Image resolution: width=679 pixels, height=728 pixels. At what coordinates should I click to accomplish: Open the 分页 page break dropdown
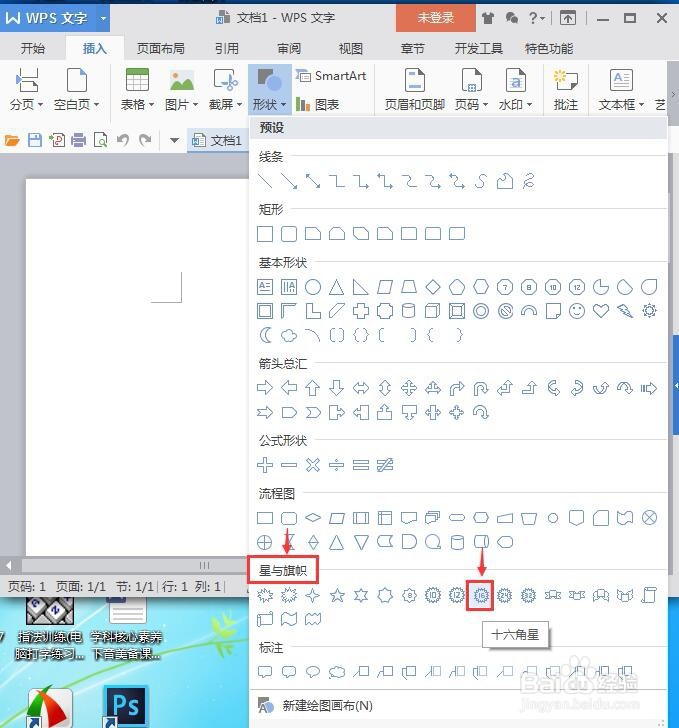click(x=26, y=90)
